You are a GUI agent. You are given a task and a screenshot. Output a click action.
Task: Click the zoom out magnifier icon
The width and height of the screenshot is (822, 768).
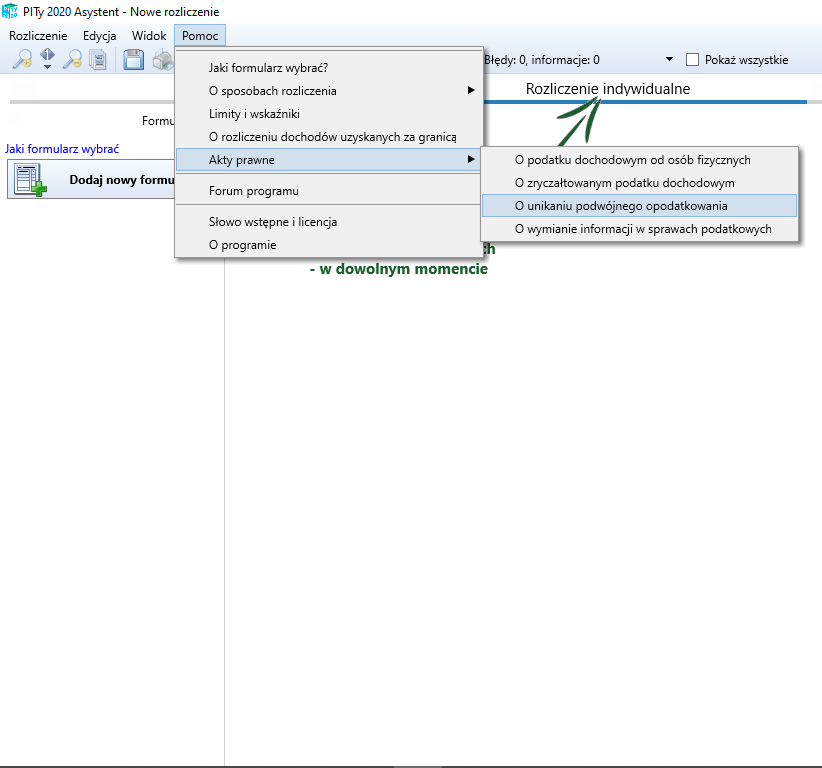pos(71,60)
